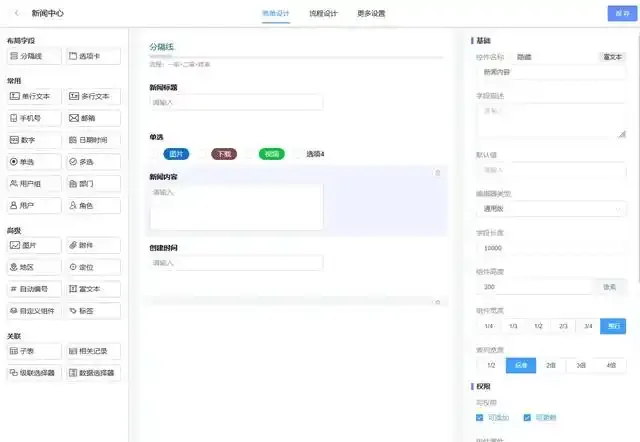Switch to the 表单设计 tab
The image size is (640, 442).
pos(276,13)
